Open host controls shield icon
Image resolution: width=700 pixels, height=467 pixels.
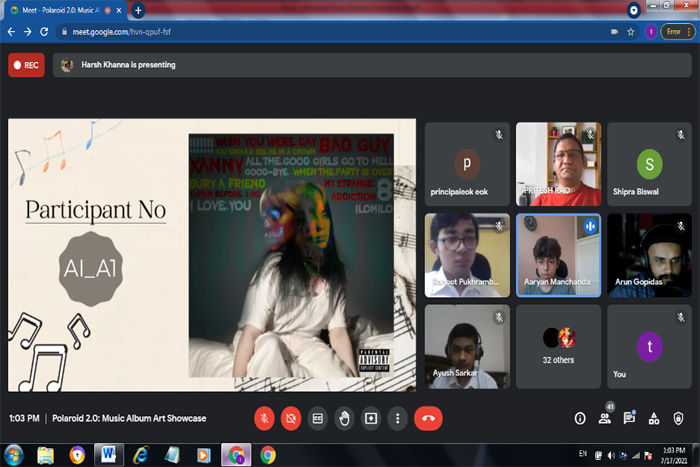click(x=678, y=418)
